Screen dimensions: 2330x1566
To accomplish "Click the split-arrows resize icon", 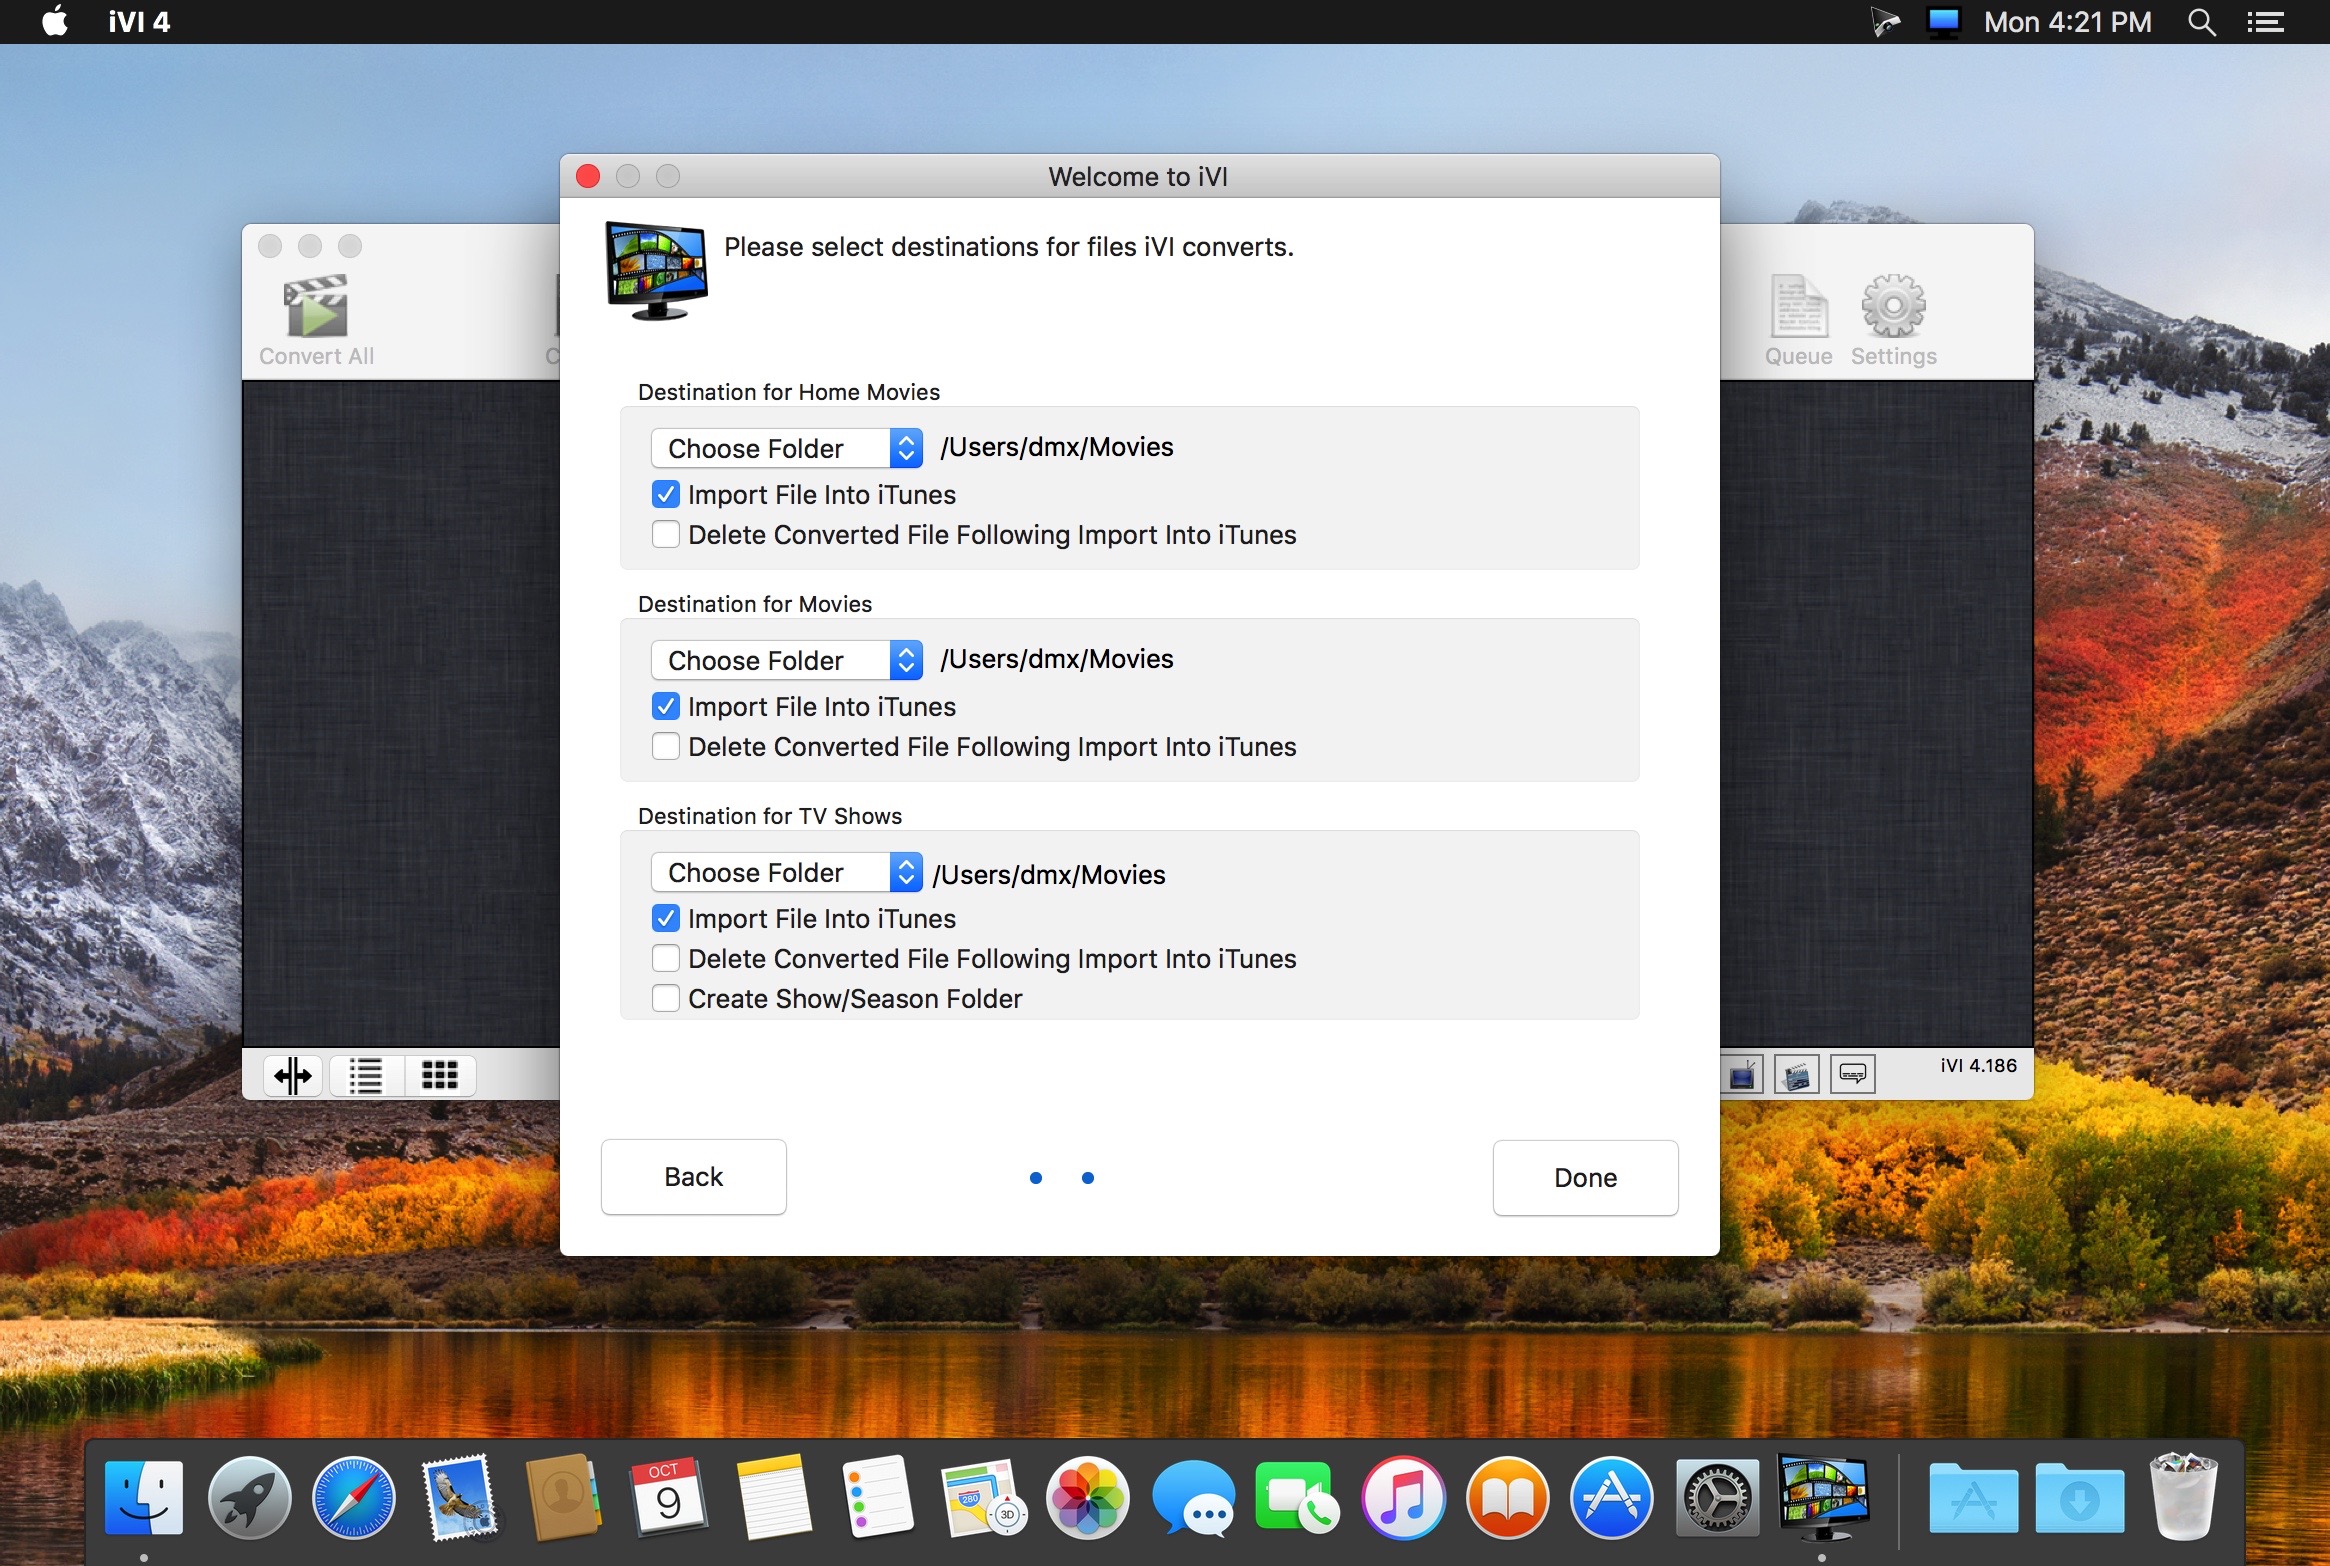I will tap(293, 1076).
